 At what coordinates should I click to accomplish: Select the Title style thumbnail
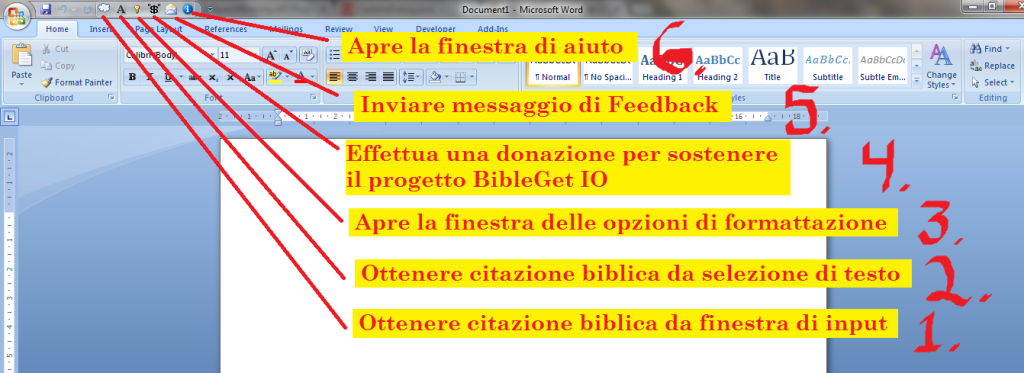(x=773, y=66)
